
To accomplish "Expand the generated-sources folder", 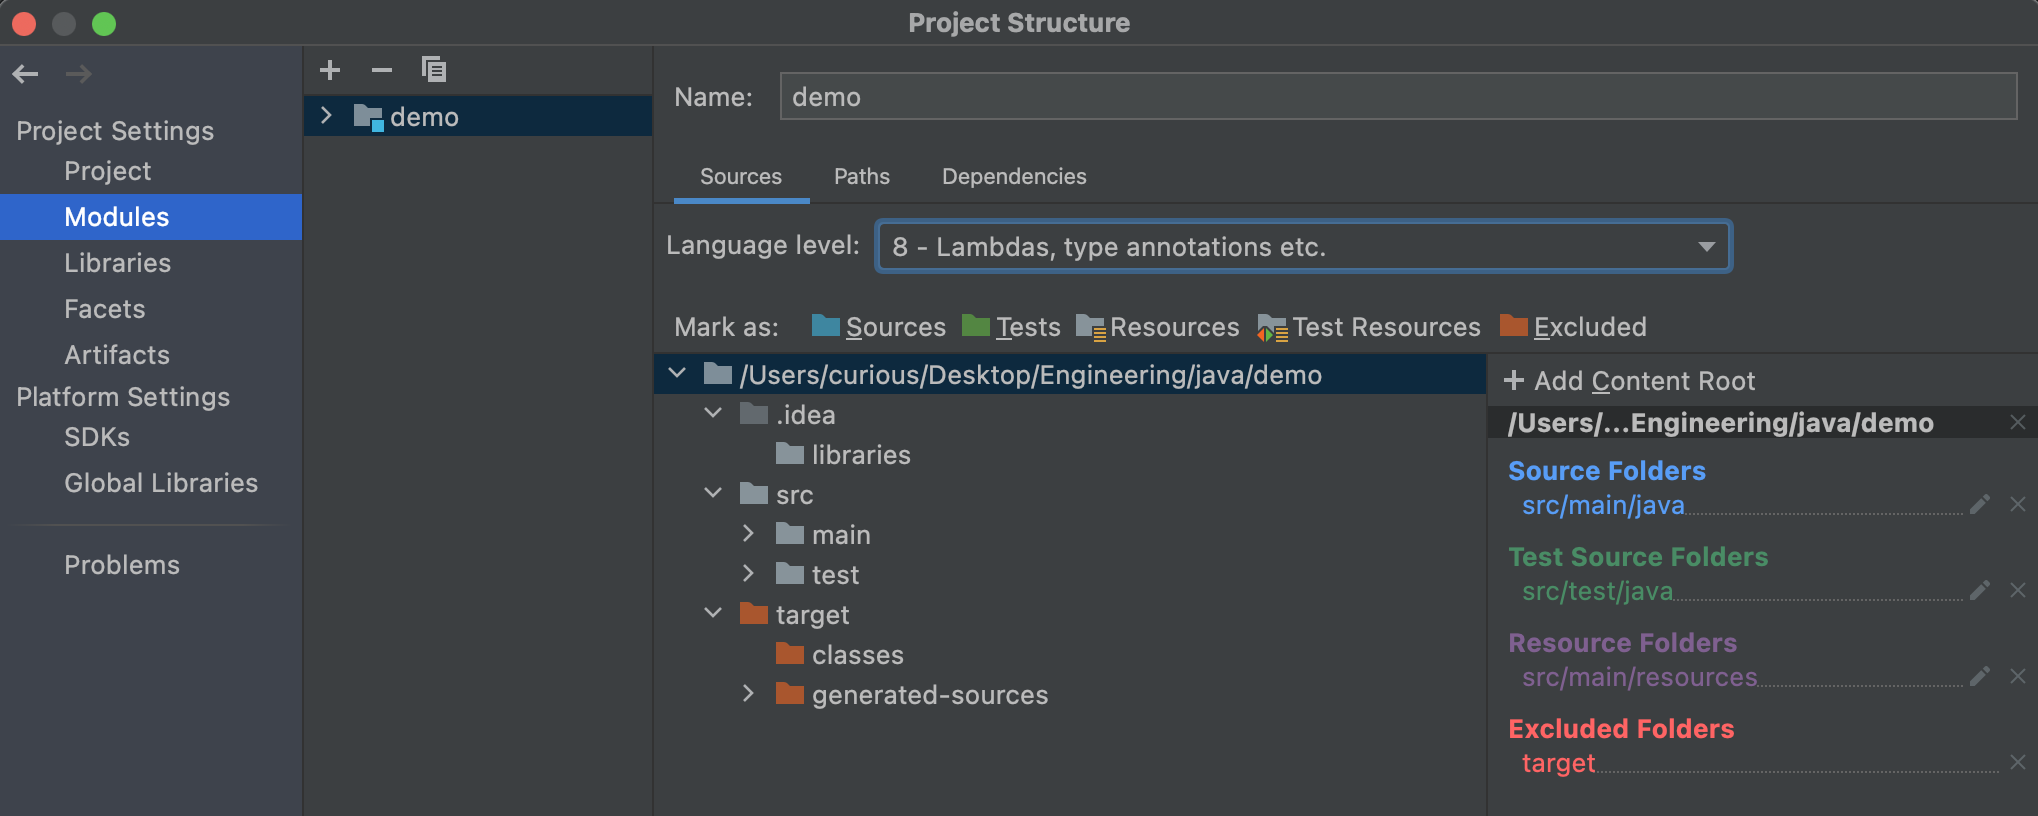I will (748, 694).
